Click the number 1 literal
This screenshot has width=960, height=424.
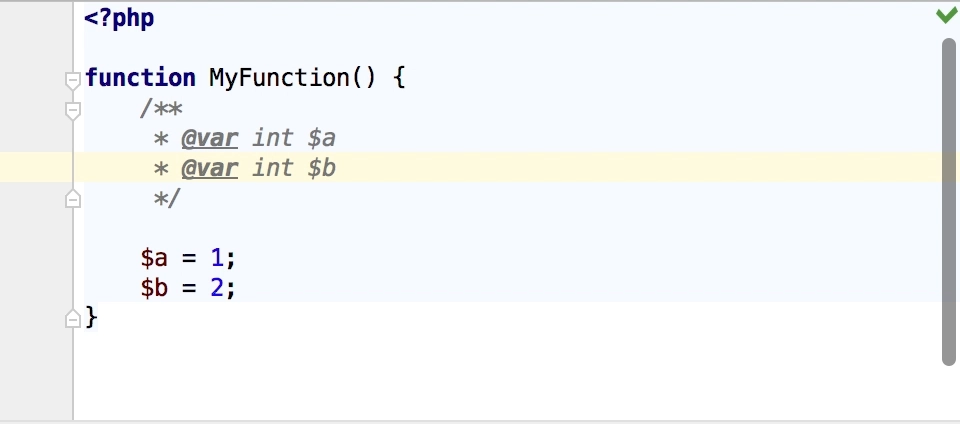point(217,258)
